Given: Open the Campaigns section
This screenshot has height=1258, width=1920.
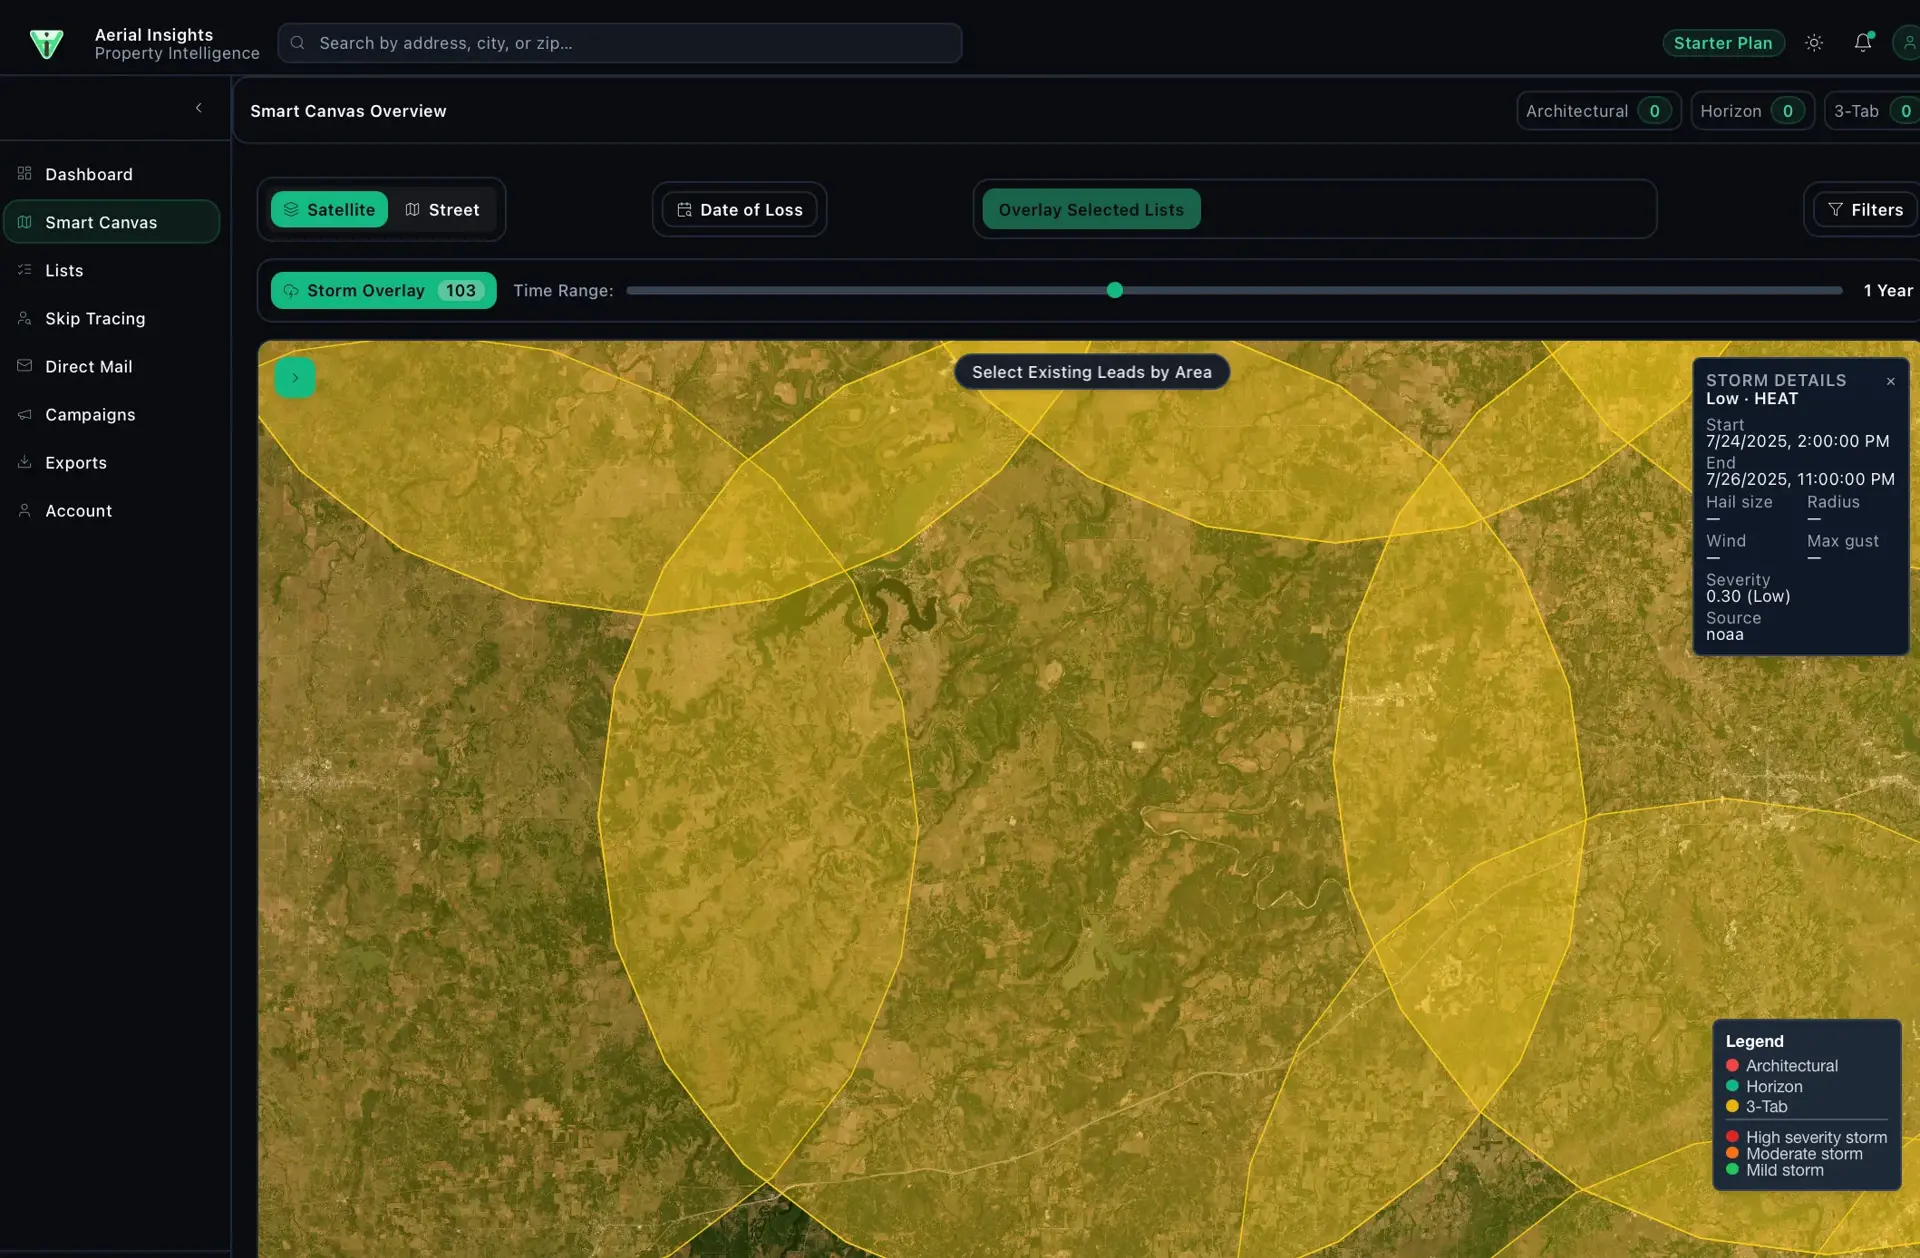Looking at the screenshot, I should click(x=112, y=414).
